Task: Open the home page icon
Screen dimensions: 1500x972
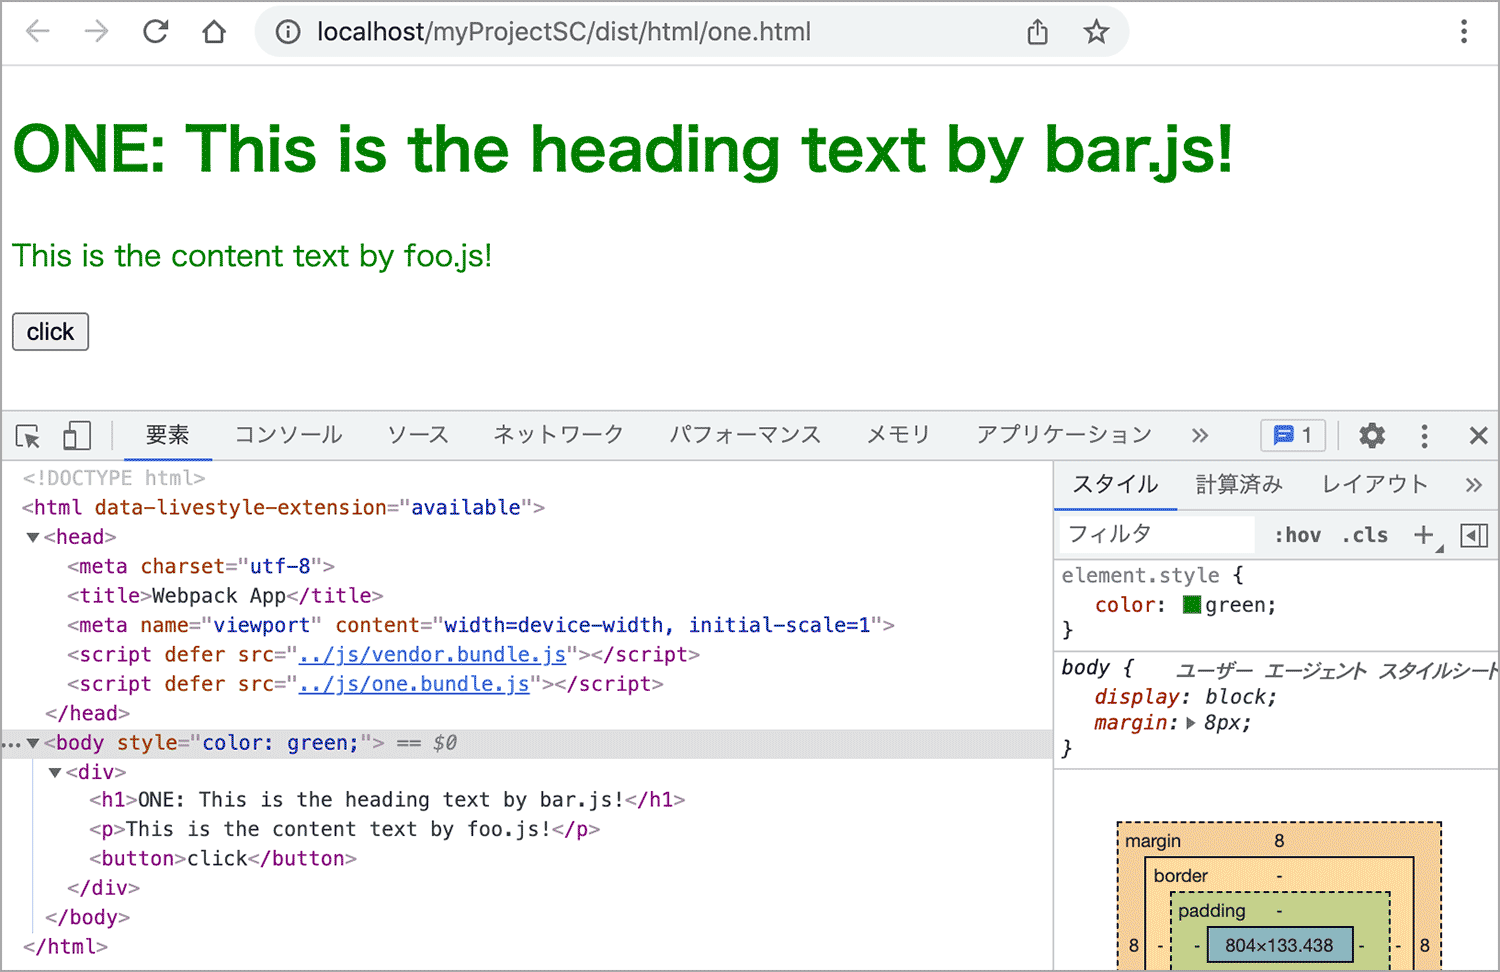Action: [214, 32]
